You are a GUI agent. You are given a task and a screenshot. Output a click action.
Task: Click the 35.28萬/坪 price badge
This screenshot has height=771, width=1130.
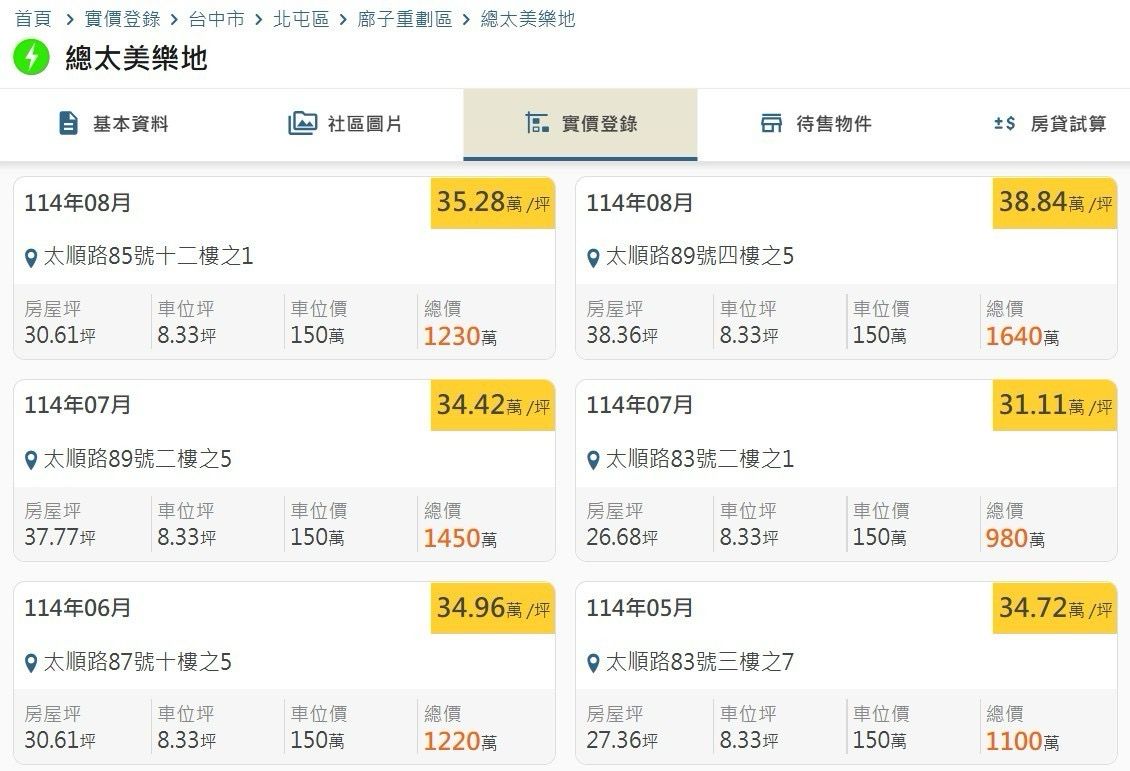click(492, 203)
